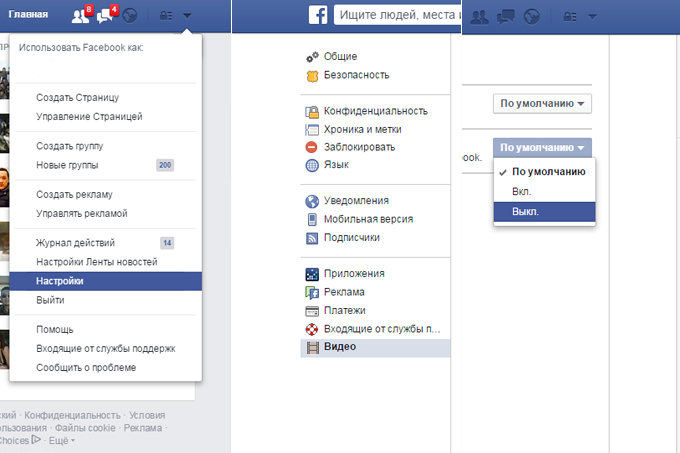
Task: Open Новые группы menu entry
Action: click(67, 165)
